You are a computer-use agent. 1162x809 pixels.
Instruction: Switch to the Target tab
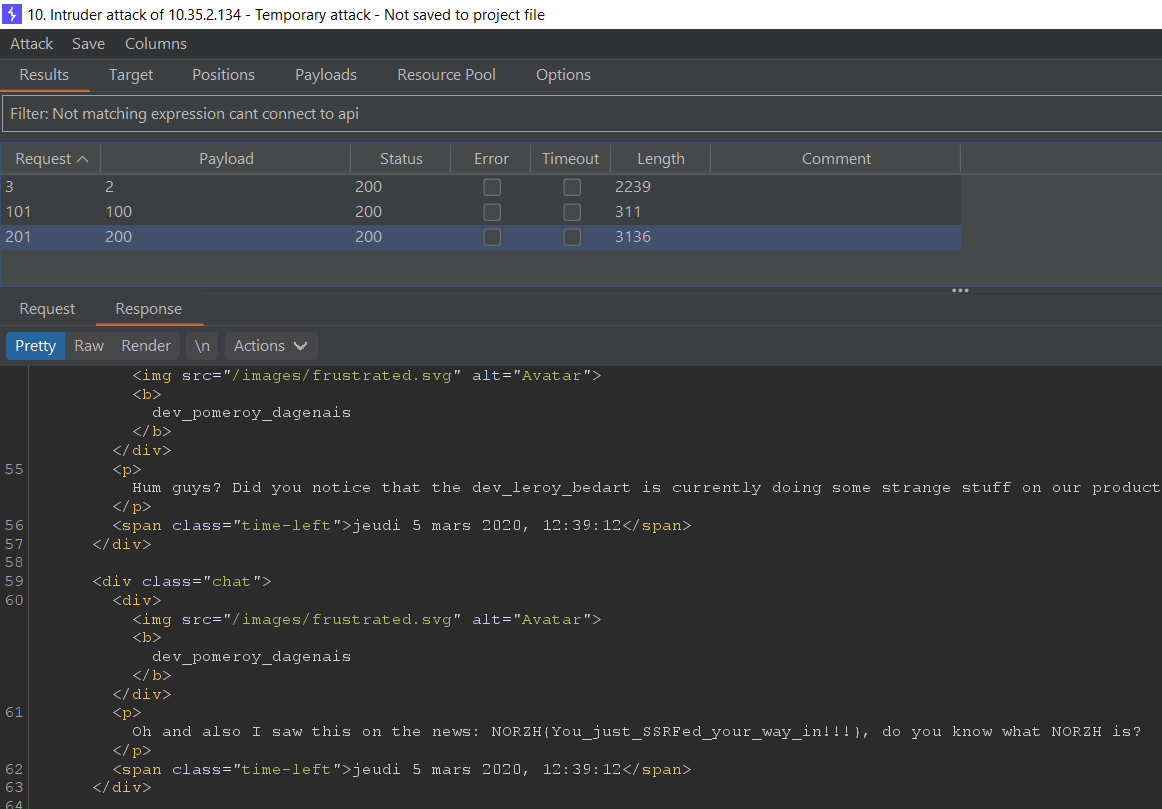[130, 75]
